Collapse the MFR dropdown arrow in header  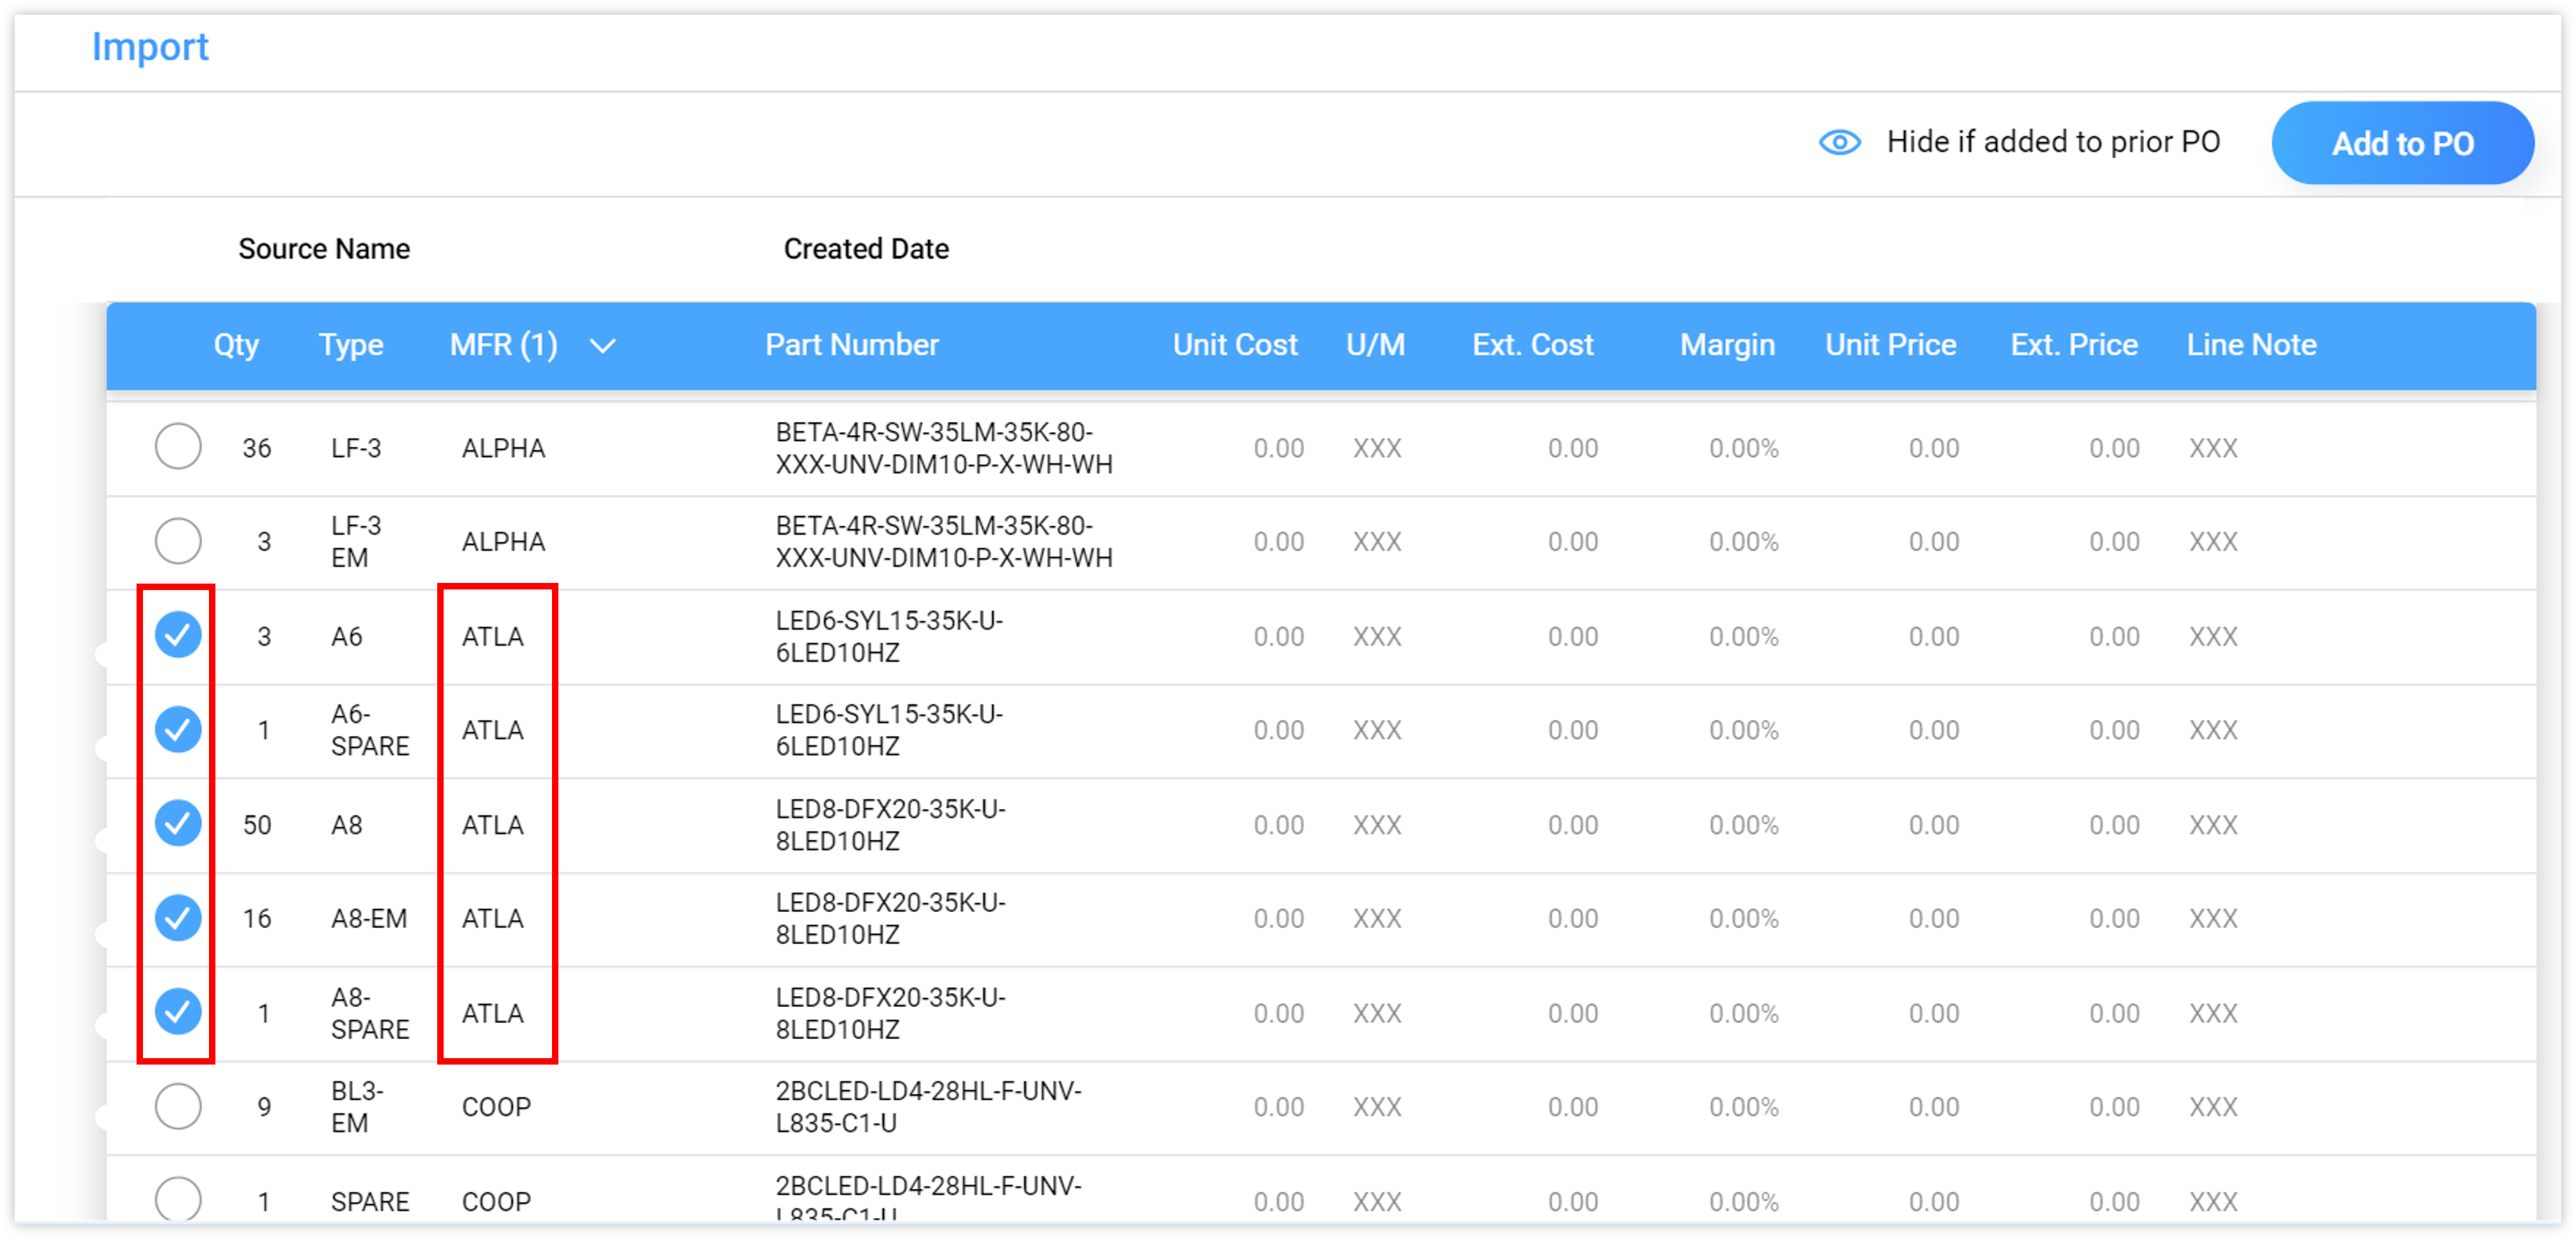603,346
